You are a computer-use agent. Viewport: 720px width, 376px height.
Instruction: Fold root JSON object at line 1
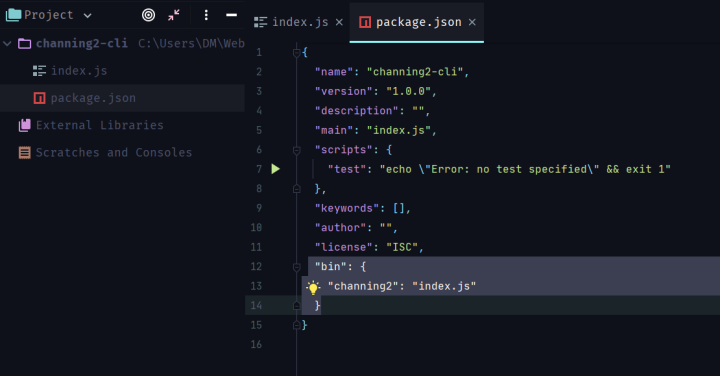(x=297, y=53)
